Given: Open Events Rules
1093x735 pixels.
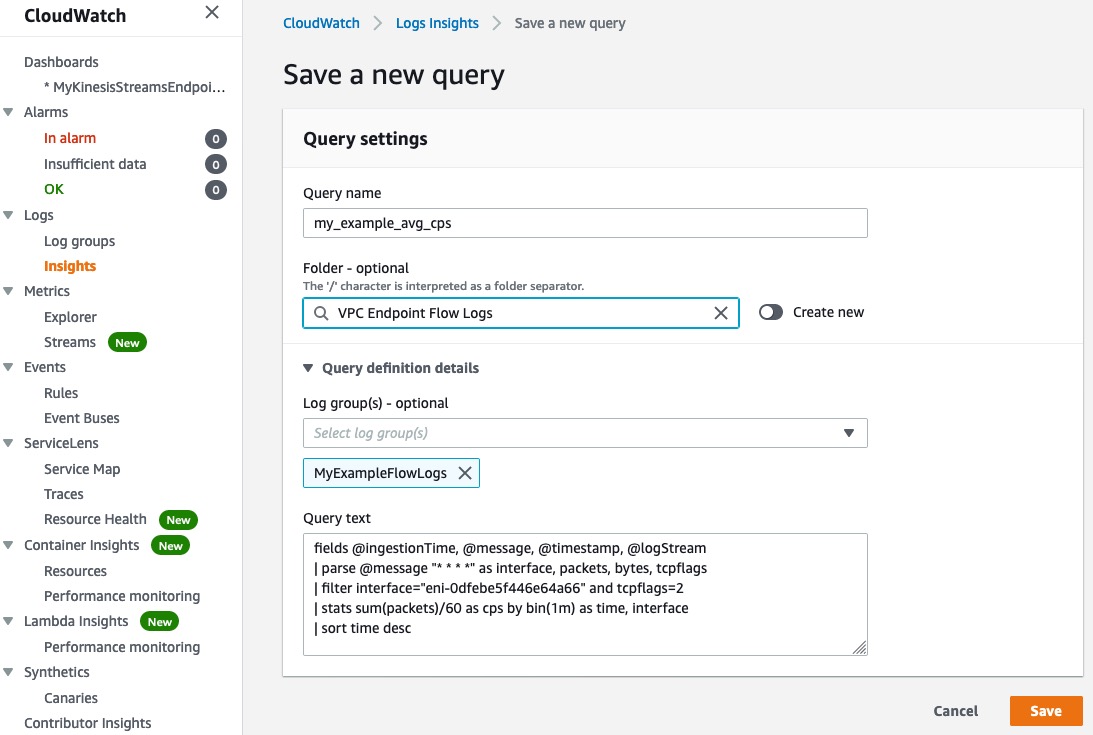Looking at the screenshot, I should pyautogui.click(x=61, y=393).
